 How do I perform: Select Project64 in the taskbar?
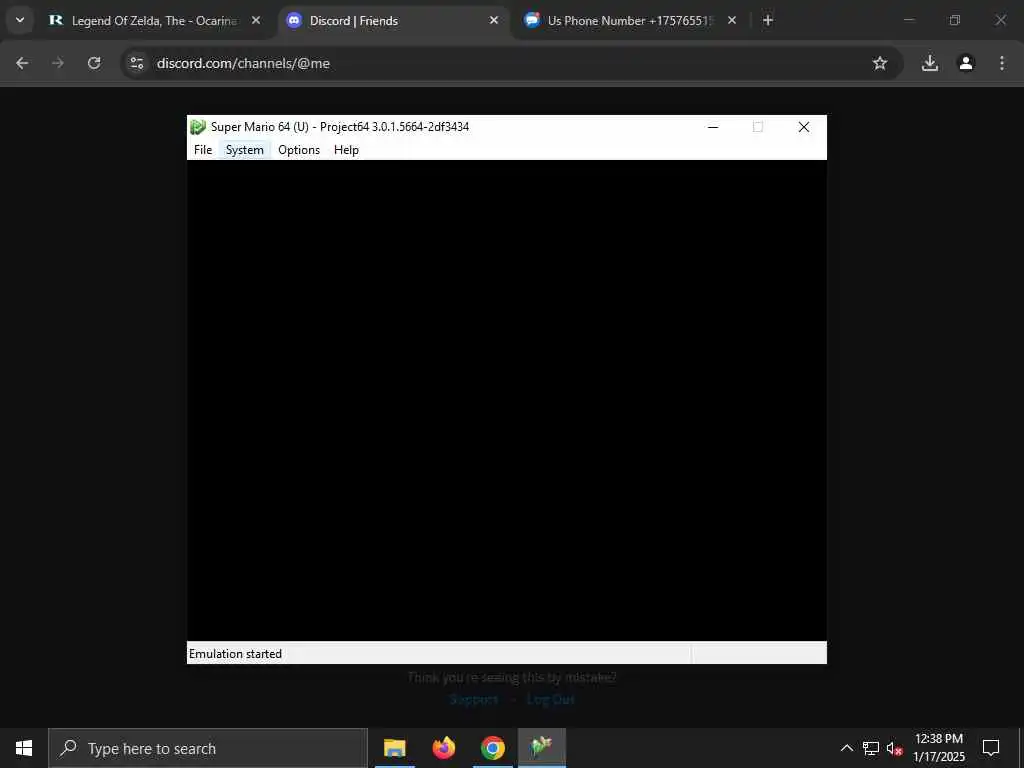point(542,748)
